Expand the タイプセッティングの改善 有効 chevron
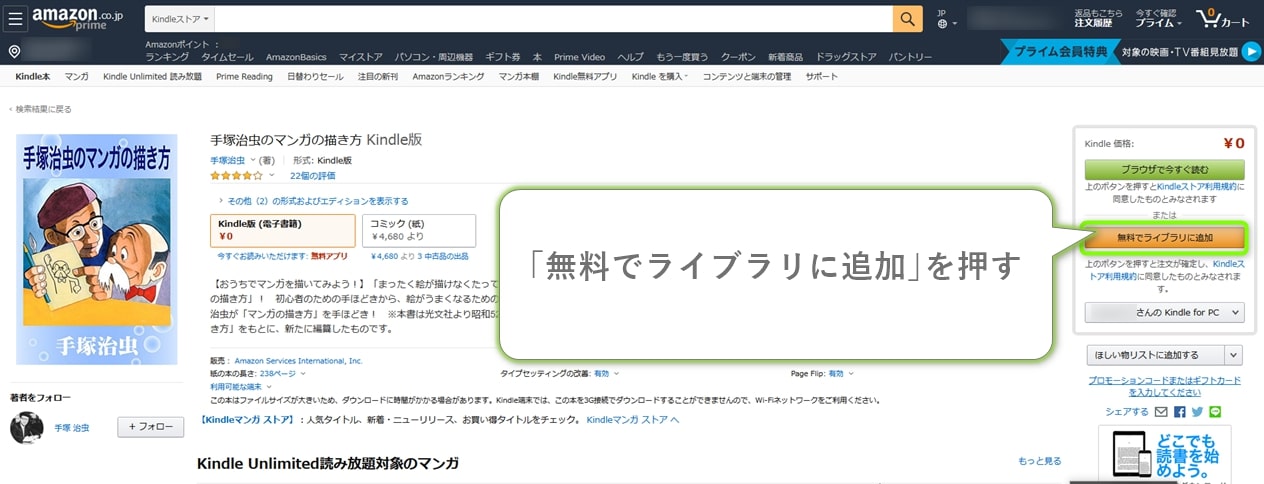This screenshot has height=484, width=1264. (615, 373)
